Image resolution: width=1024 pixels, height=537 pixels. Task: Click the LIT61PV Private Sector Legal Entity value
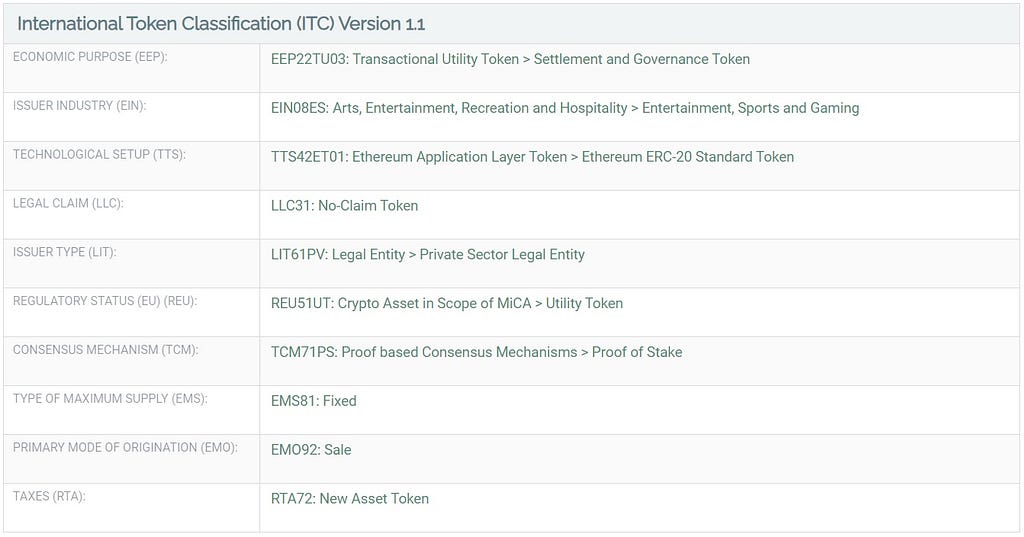tap(428, 255)
